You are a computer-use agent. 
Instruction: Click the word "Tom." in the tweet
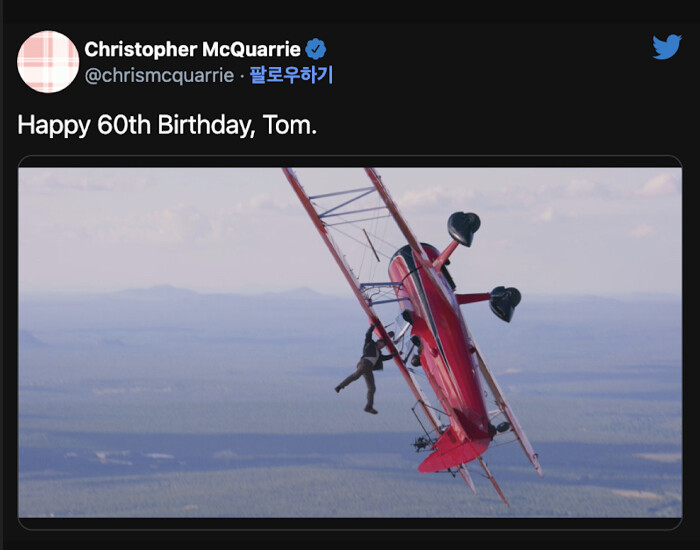pos(290,125)
